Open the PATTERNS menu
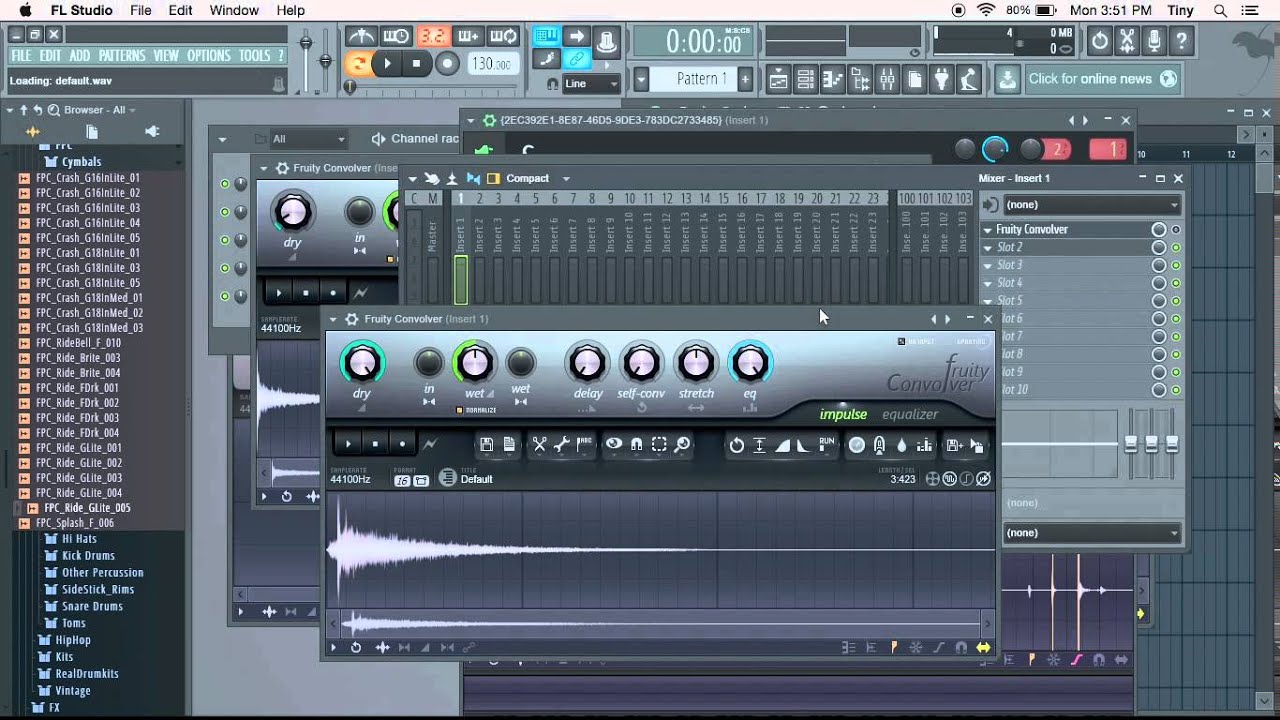This screenshot has width=1280, height=720. (121, 56)
